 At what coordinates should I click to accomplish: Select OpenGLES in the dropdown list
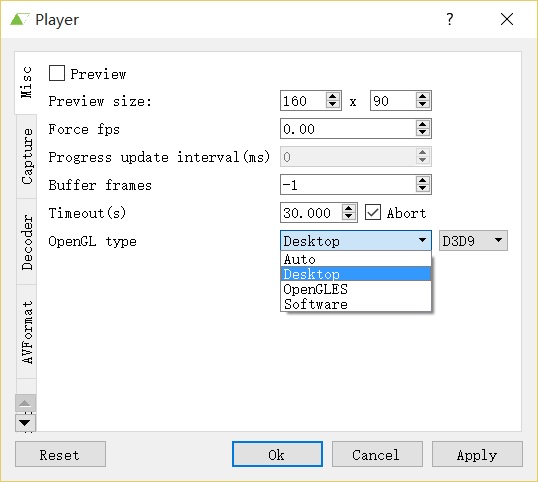tap(356, 289)
